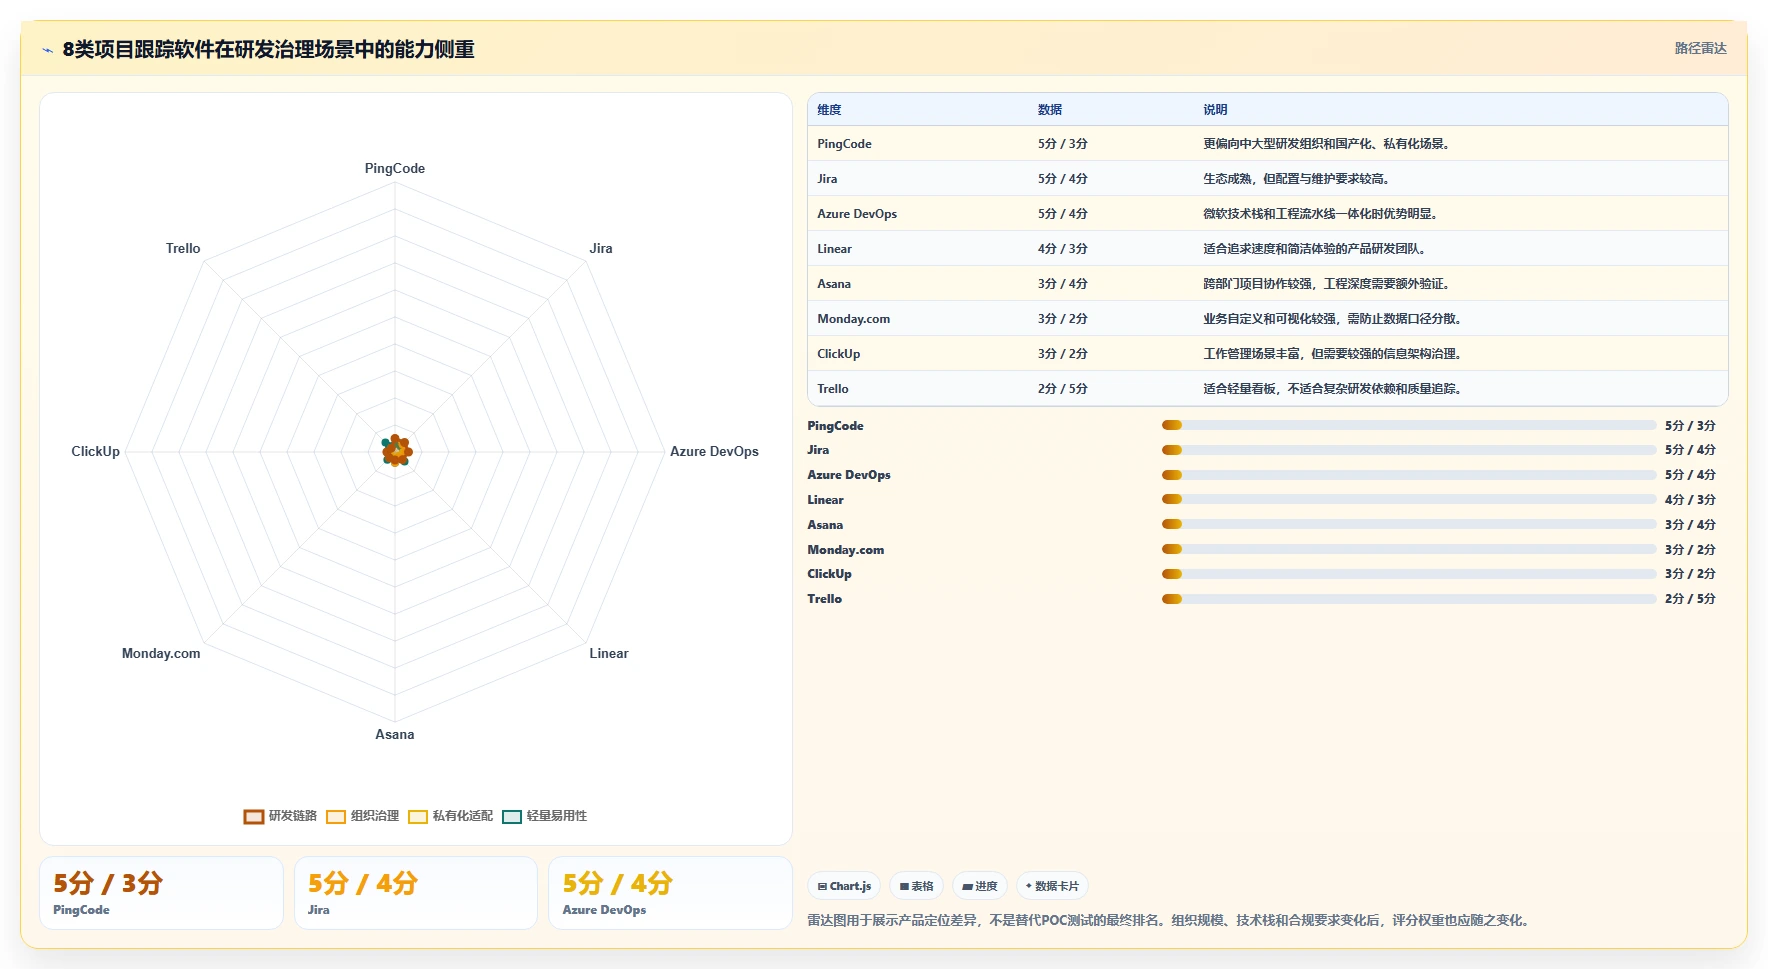Click the Azure DevOps axis label on the radar
The width and height of the screenshot is (1768, 969).
[714, 452]
